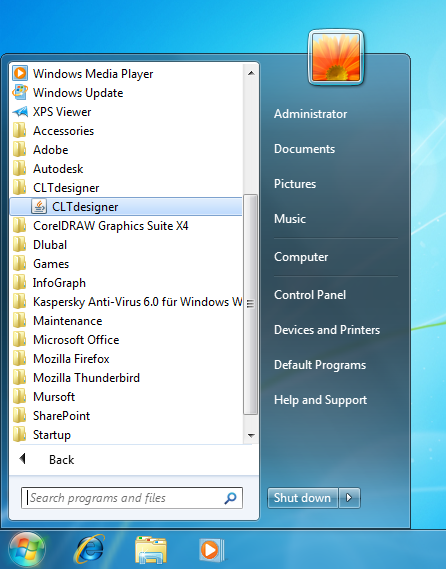446x569 pixels.
Task: Select the Dlubal text label
Action: tap(50, 245)
